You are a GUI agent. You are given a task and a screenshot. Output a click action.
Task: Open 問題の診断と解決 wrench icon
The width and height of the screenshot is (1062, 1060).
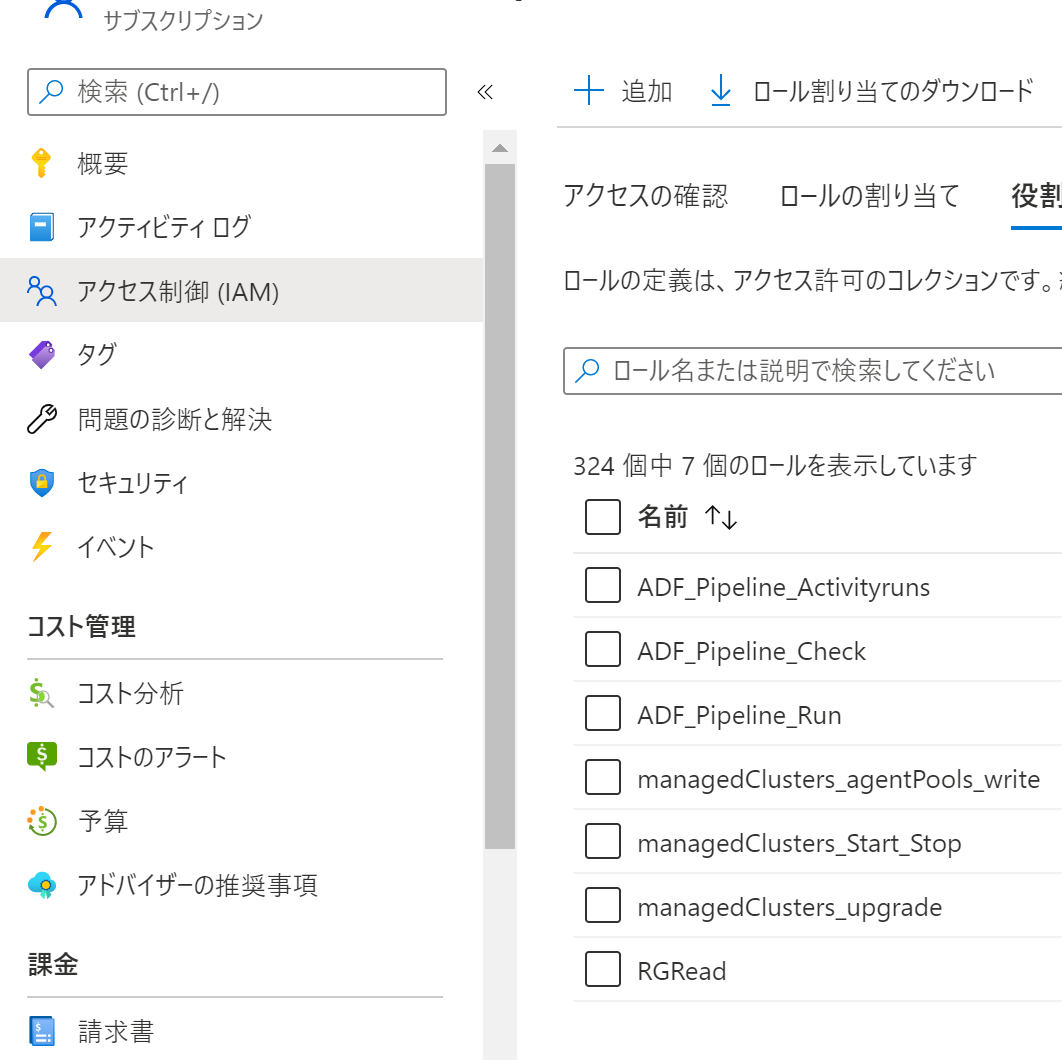tap(42, 419)
